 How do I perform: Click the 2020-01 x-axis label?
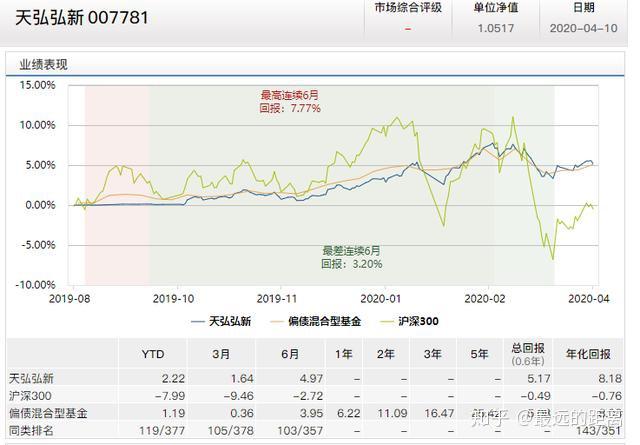click(x=381, y=299)
